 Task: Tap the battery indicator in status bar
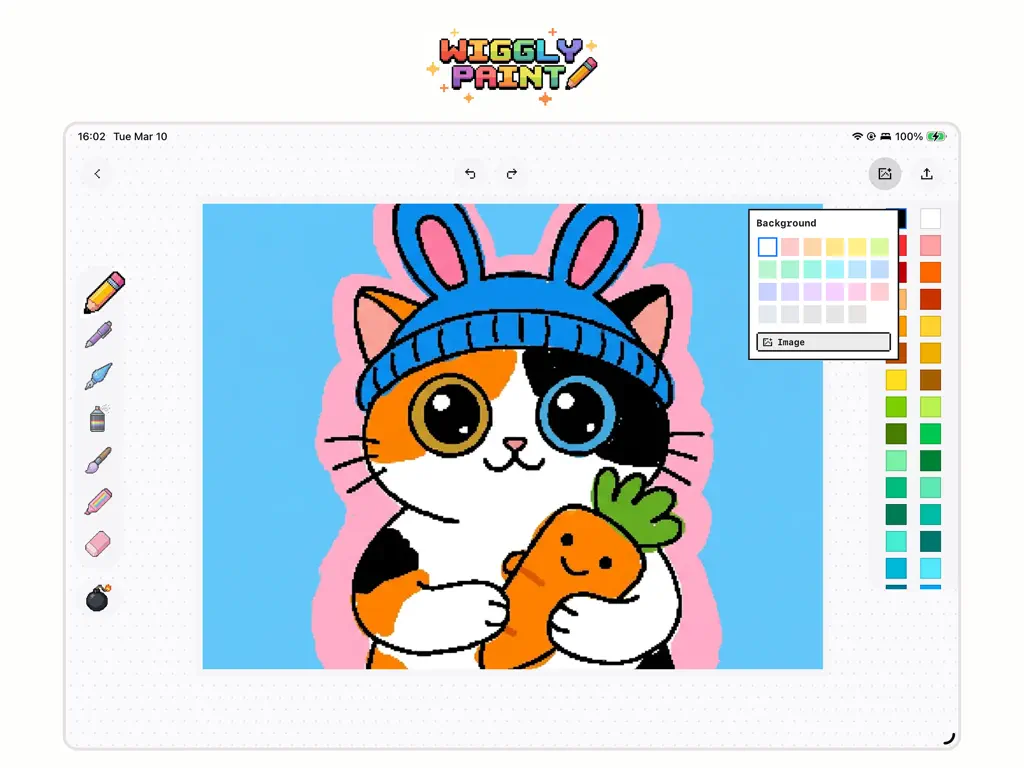point(936,136)
